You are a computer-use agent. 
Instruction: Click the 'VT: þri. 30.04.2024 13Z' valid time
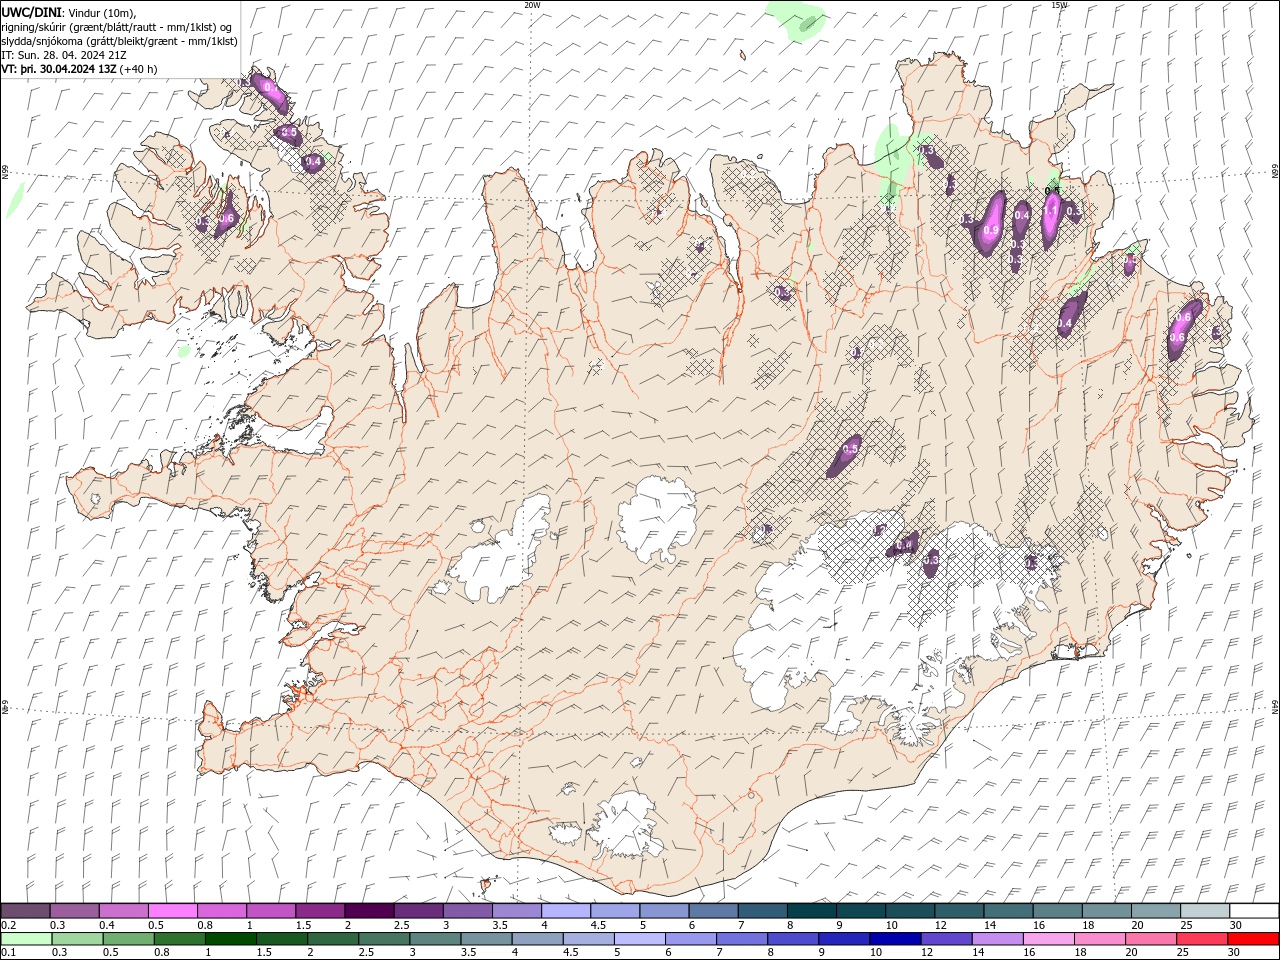tap(58, 69)
